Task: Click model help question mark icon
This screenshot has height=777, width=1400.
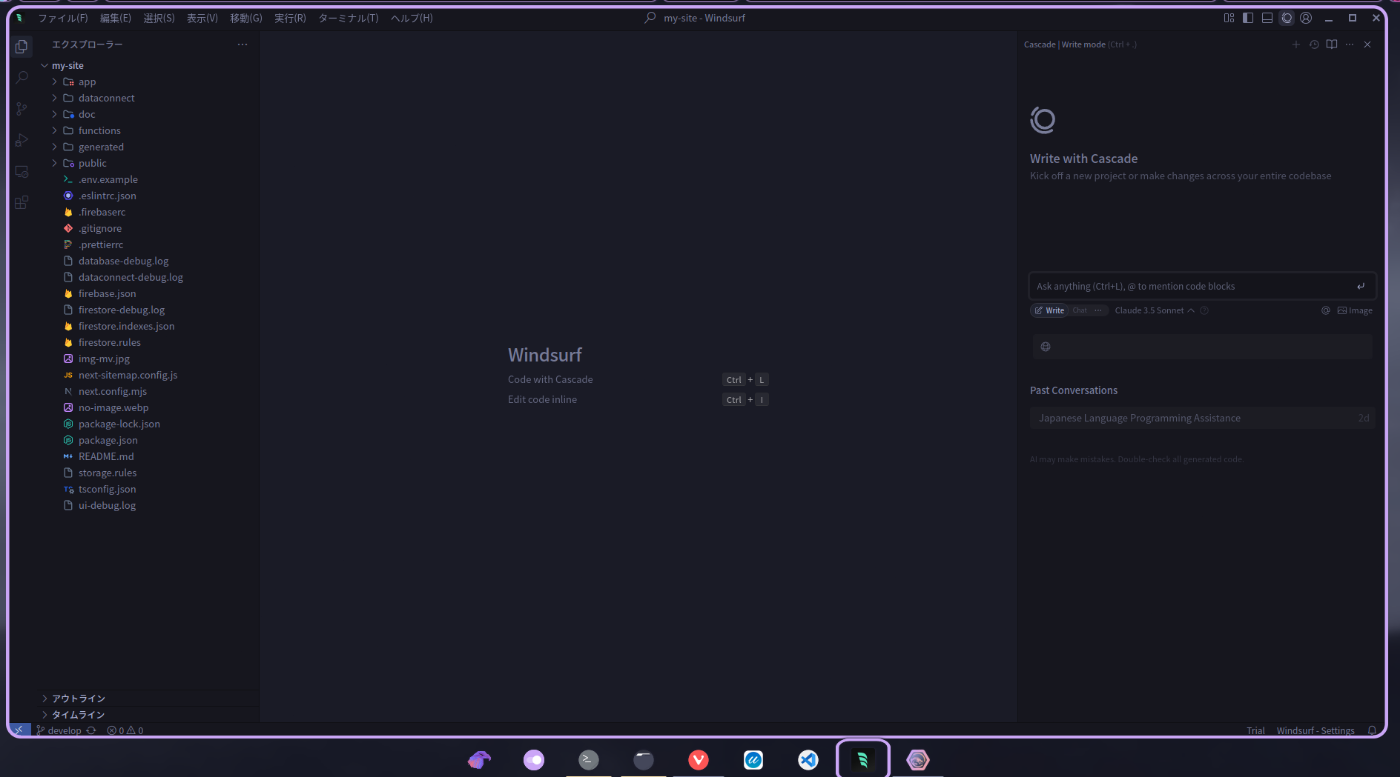Action: 1204,311
